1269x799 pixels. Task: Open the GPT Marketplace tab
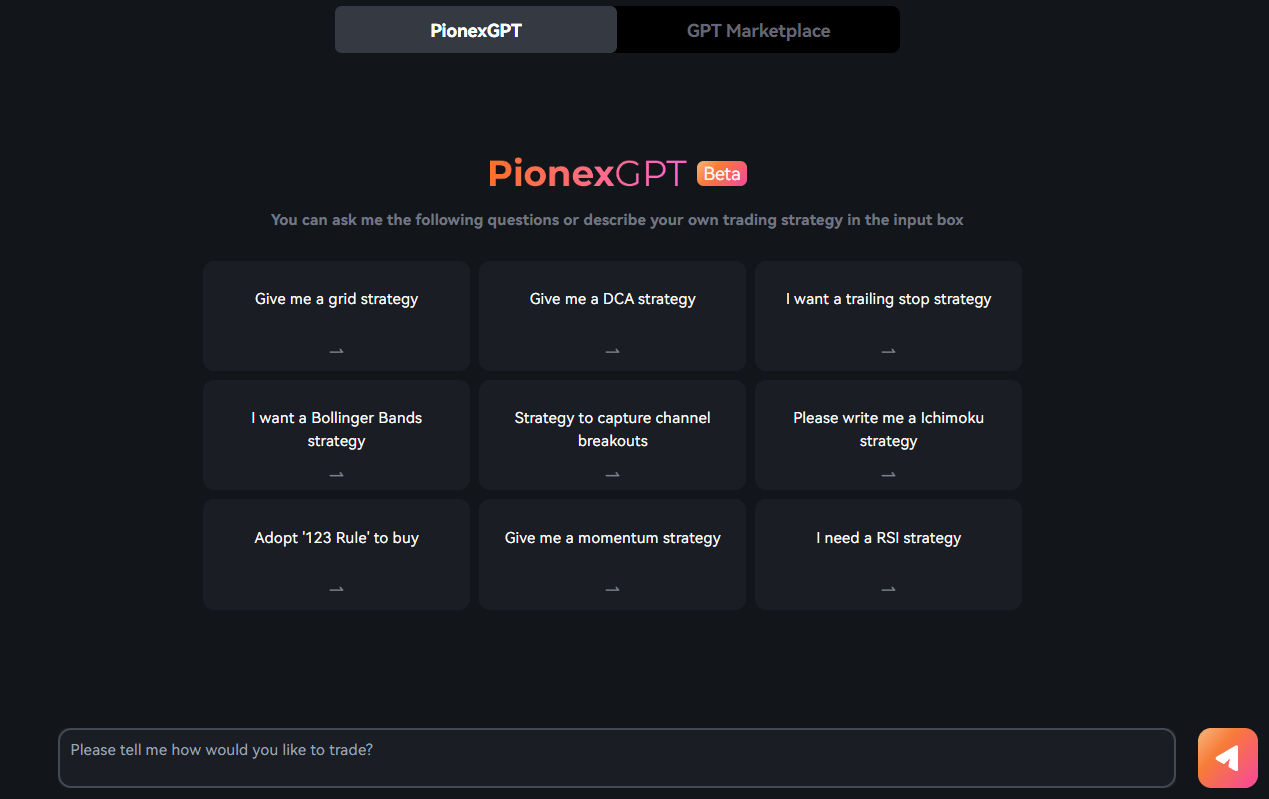coord(758,30)
